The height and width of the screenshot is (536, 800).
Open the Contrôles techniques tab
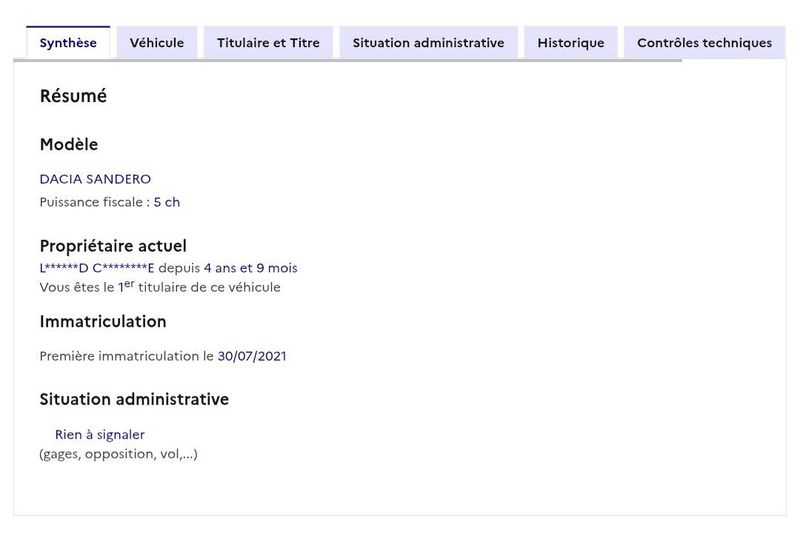pos(705,43)
